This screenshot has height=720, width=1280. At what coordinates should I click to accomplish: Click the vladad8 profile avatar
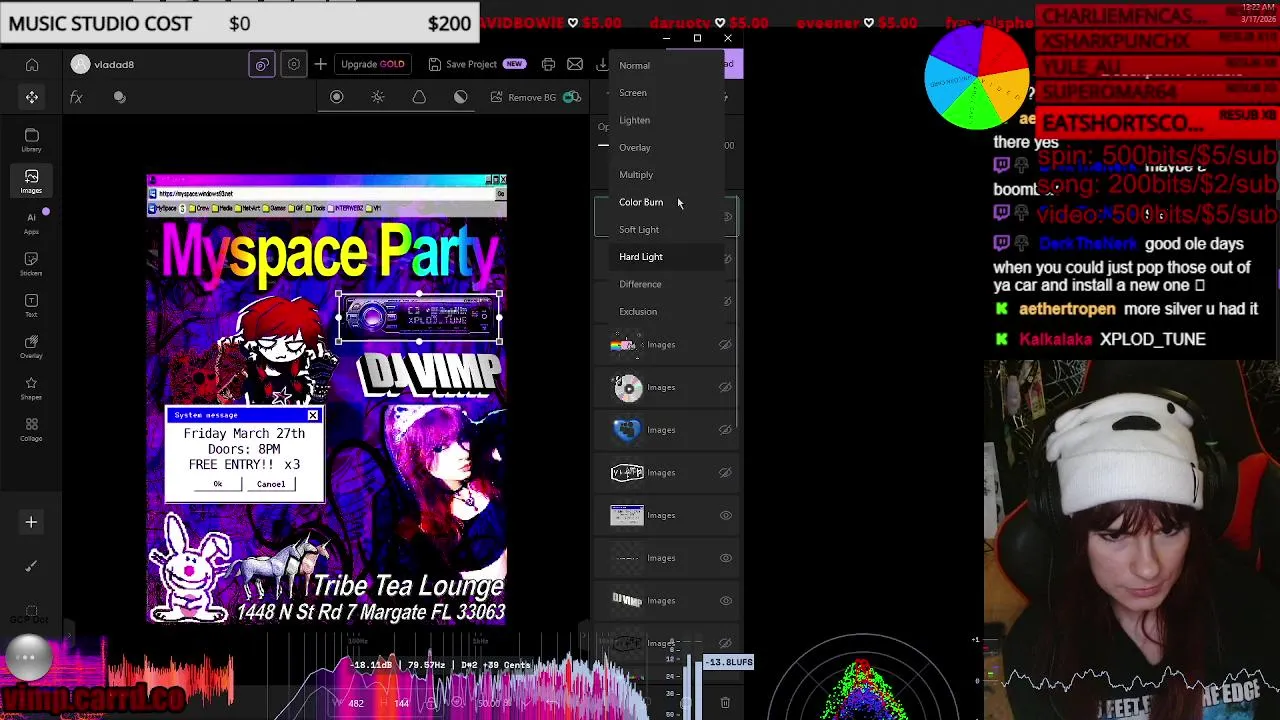80,64
